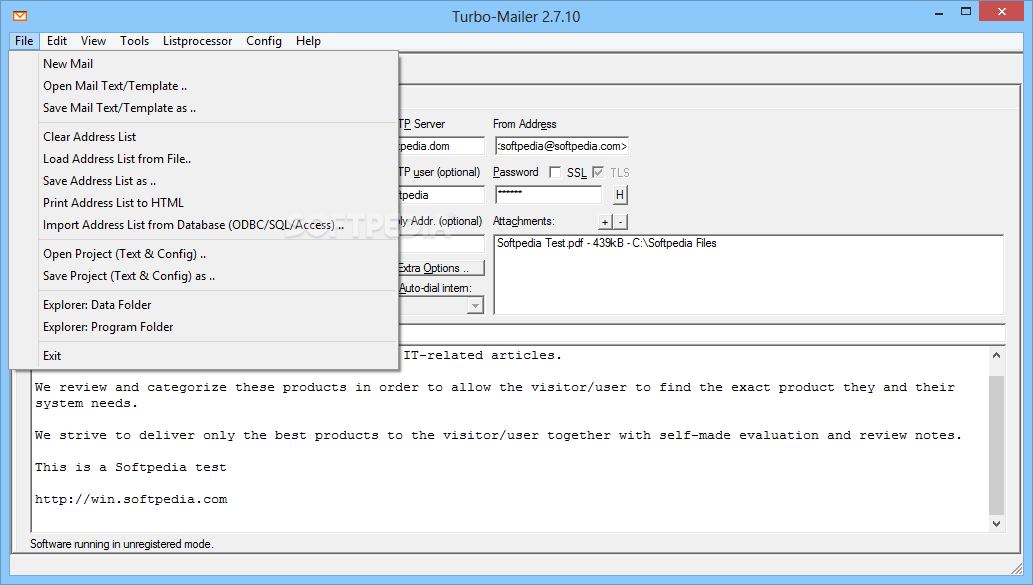Open the Extra Options button
The height and width of the screenshot is (585, 1033).
tap(441, 268)
